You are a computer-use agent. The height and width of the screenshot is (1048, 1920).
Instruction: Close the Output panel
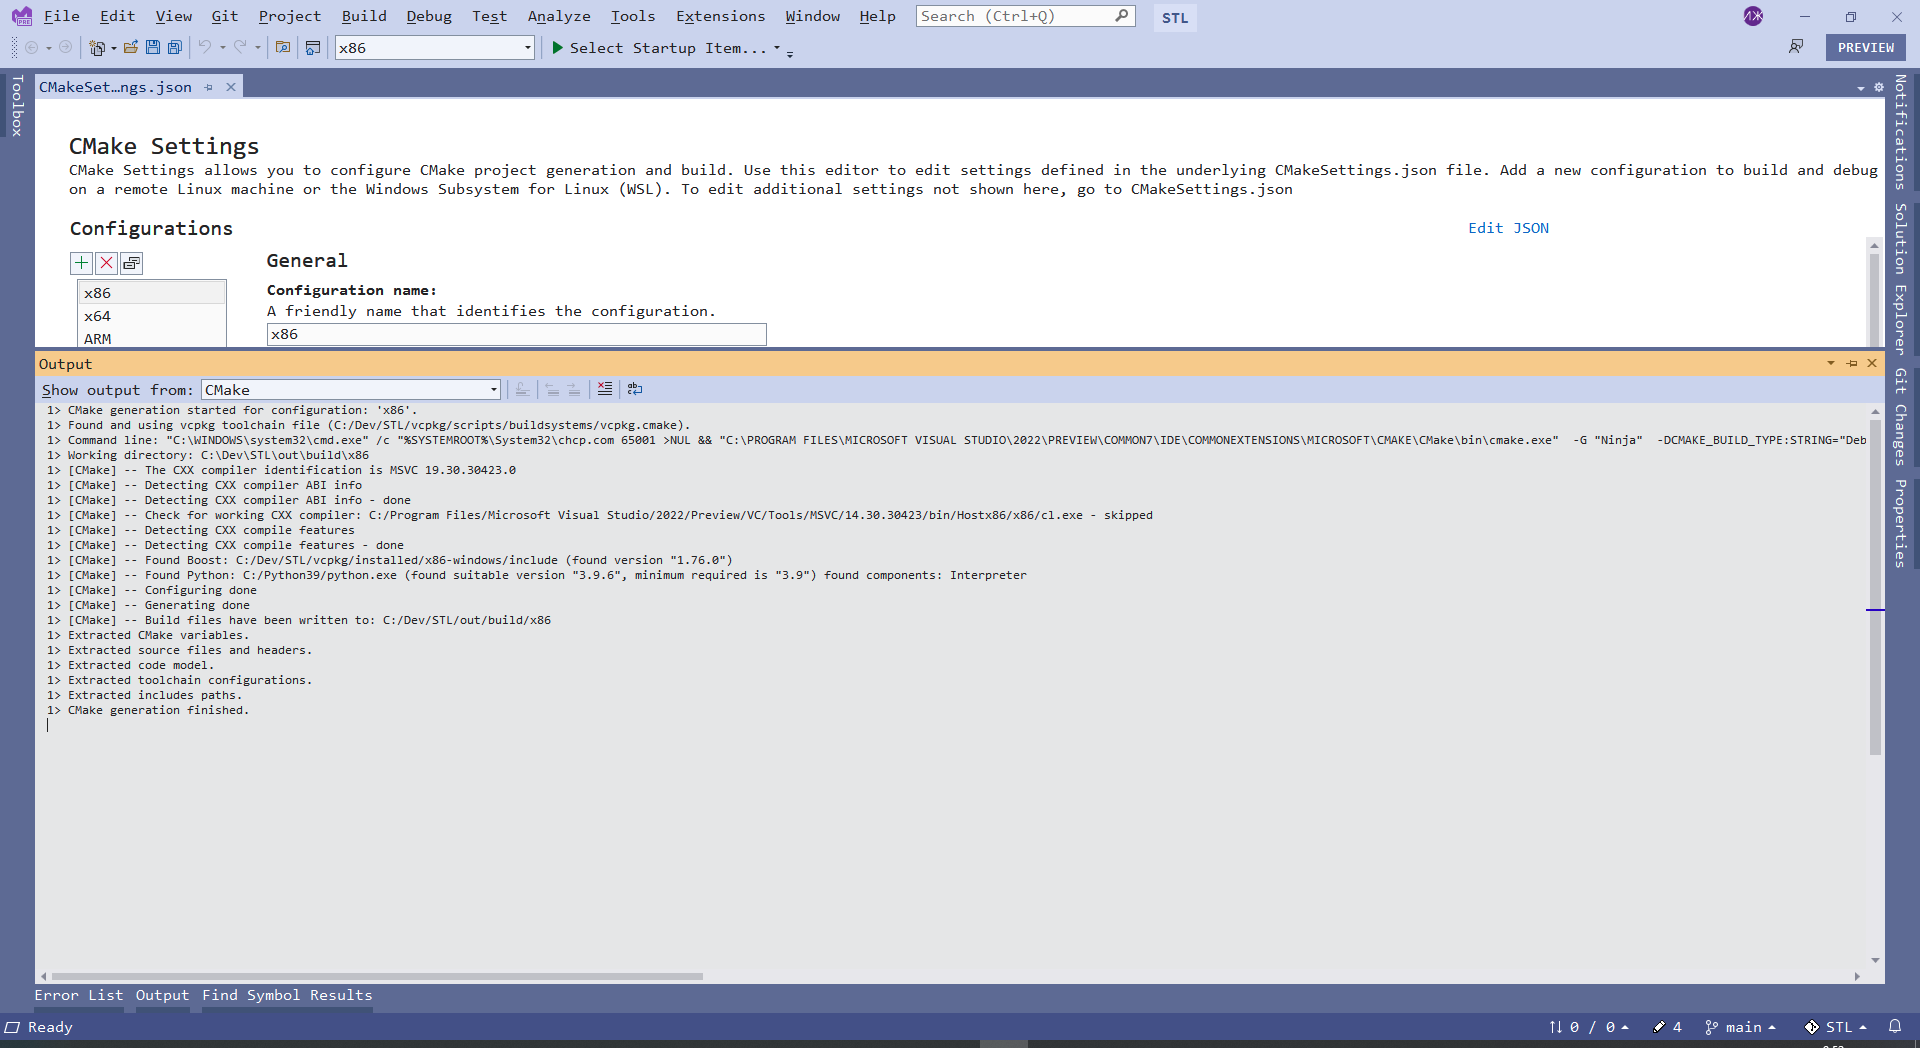1872,363
